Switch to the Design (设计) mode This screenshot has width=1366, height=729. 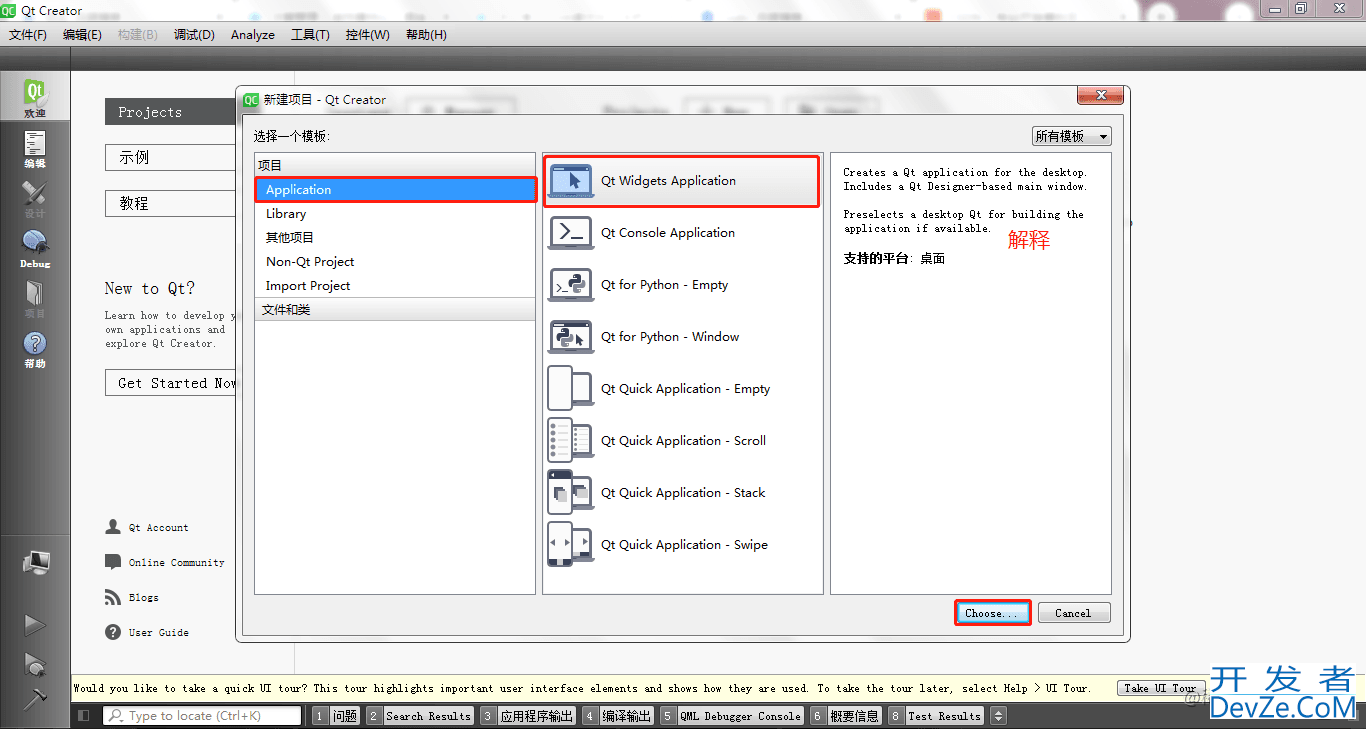(x=35, y=198)
